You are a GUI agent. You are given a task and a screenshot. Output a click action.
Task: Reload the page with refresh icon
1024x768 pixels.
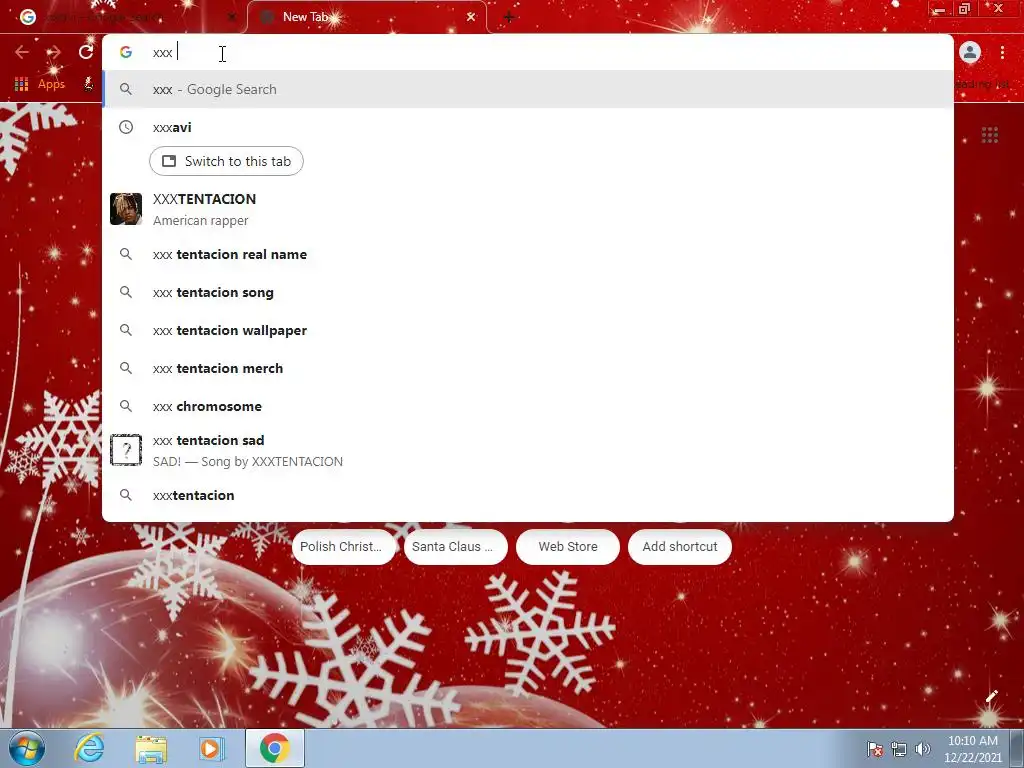click(x=86, y=52)
